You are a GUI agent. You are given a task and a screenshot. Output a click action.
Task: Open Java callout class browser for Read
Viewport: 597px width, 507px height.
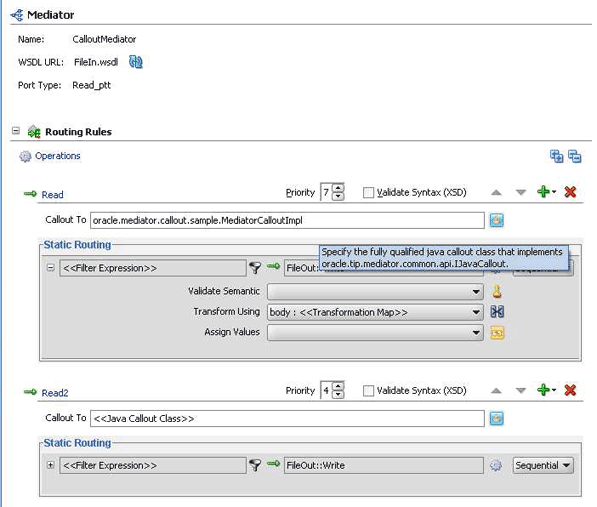pyautogui.click(x=496, y=220)
